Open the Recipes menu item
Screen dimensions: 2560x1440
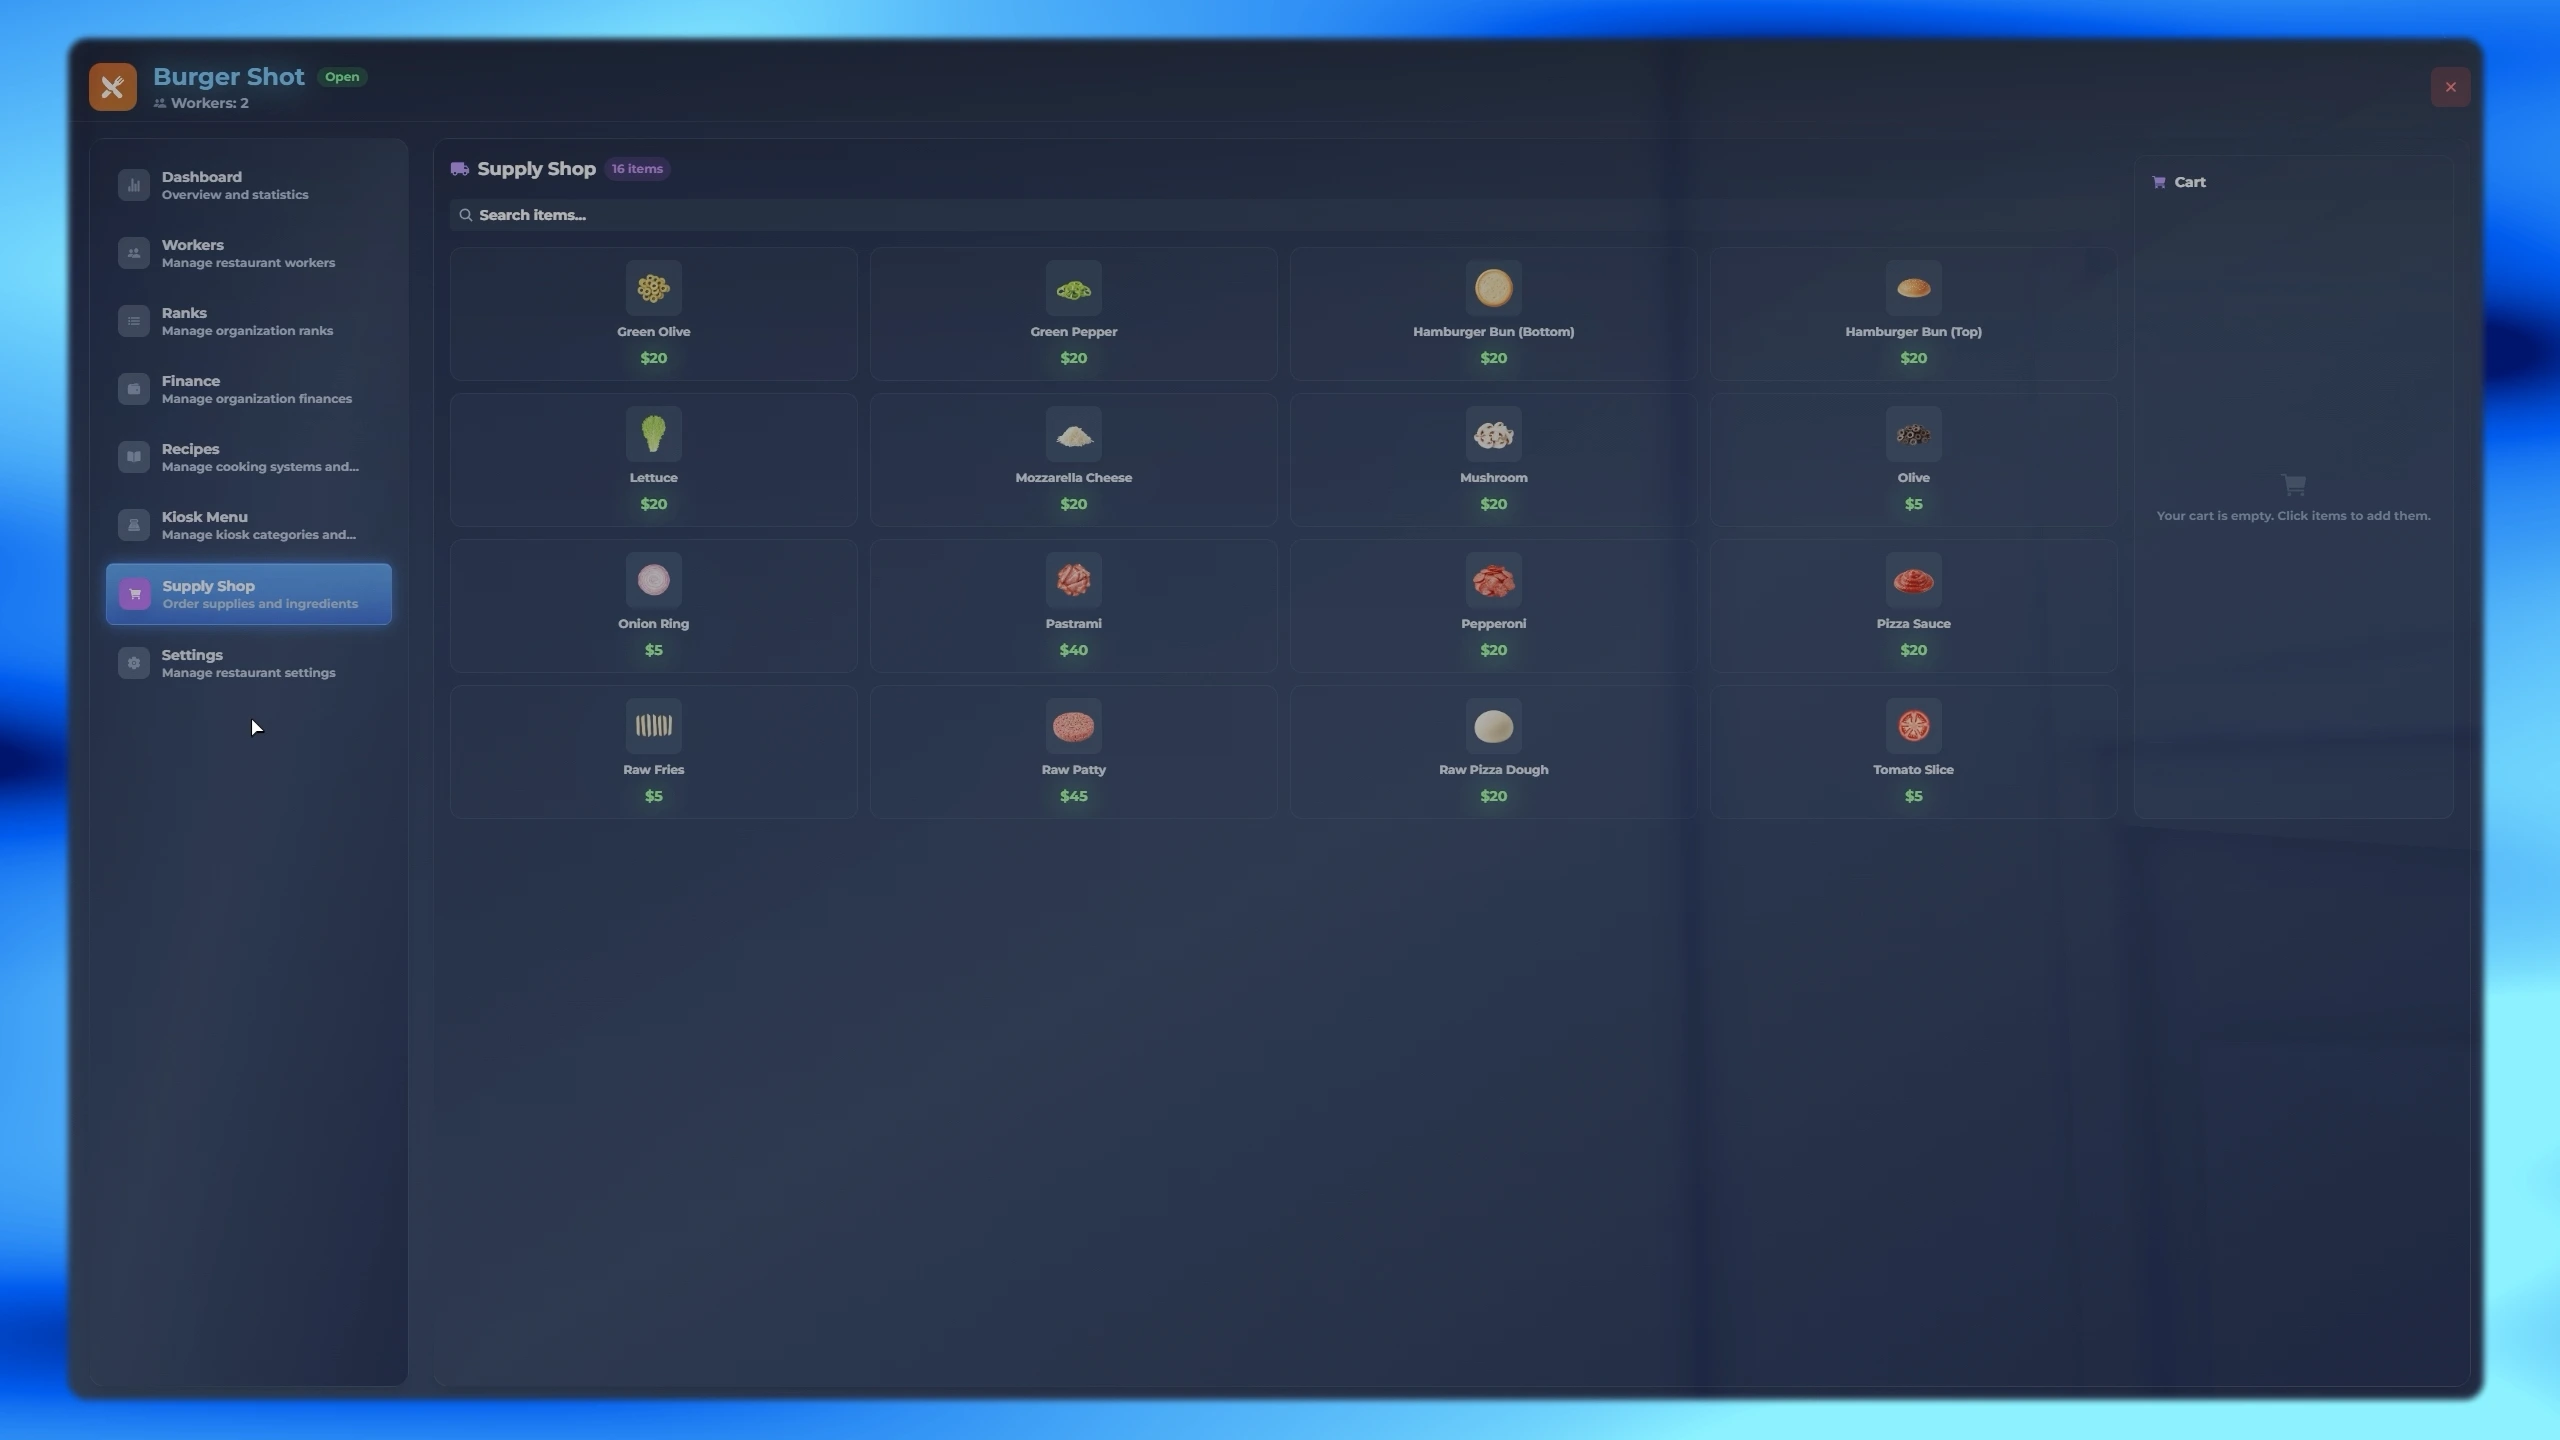pyautogui.click(x=249, y=457)
